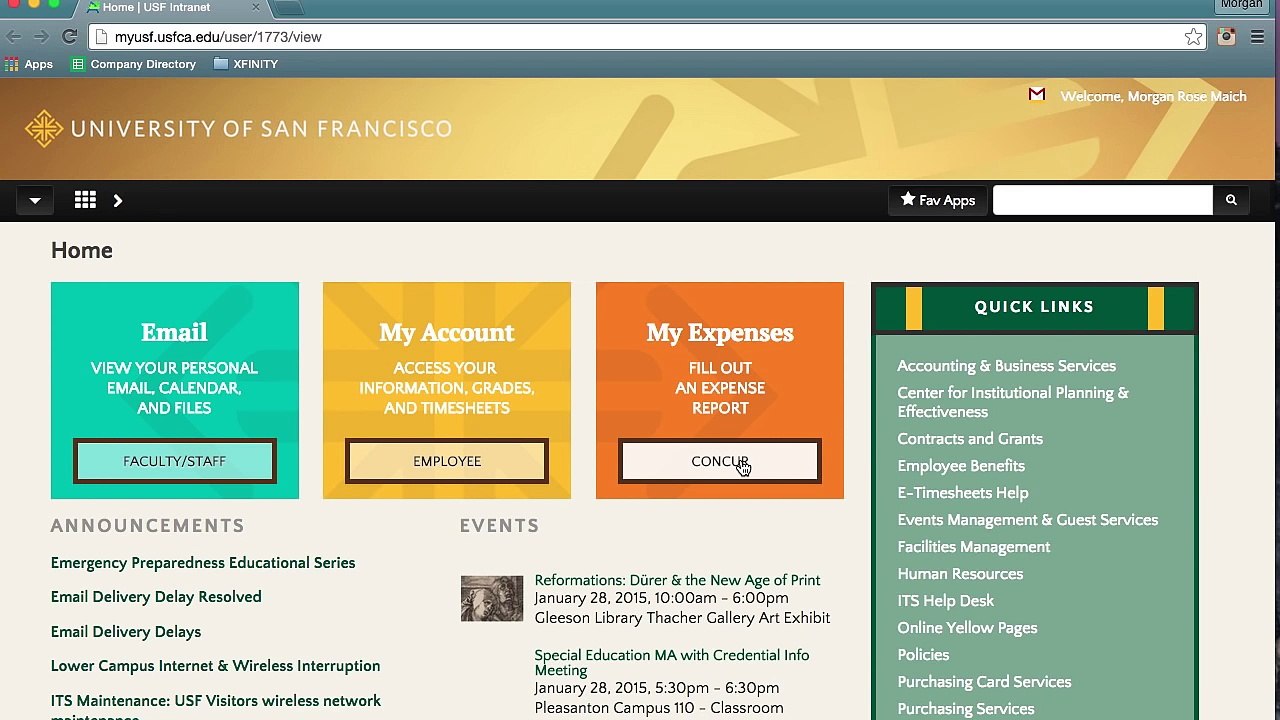Open the XFINITY bookmarks folder
Screen dimensions: 1280x720
(x=246, y=64)
